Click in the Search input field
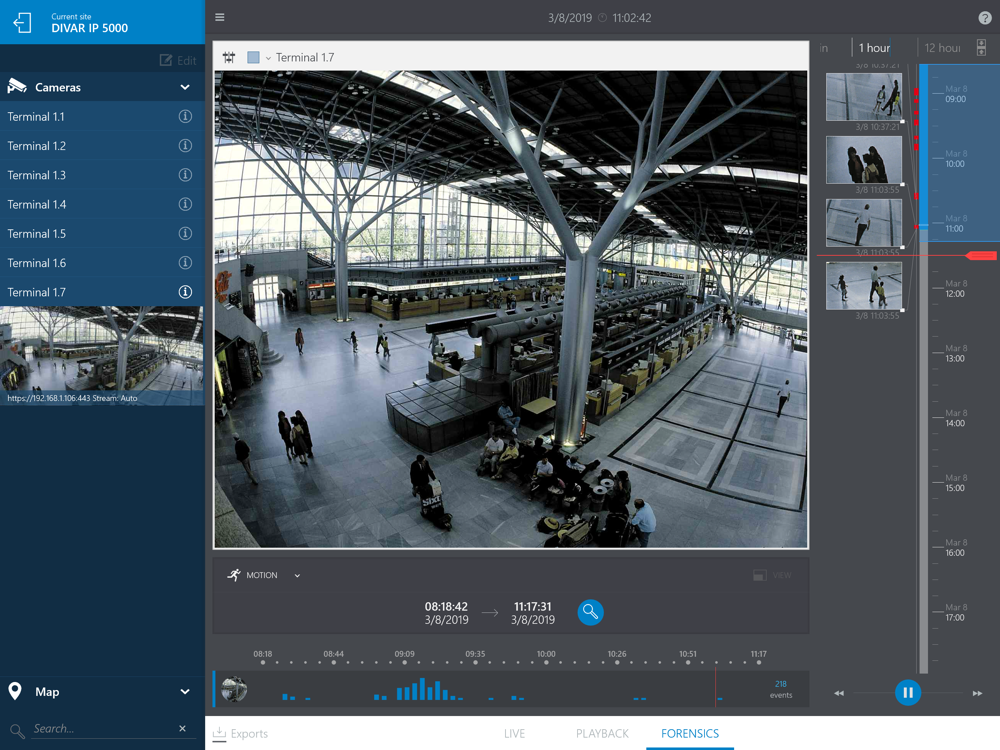 (x=102, y=728)
